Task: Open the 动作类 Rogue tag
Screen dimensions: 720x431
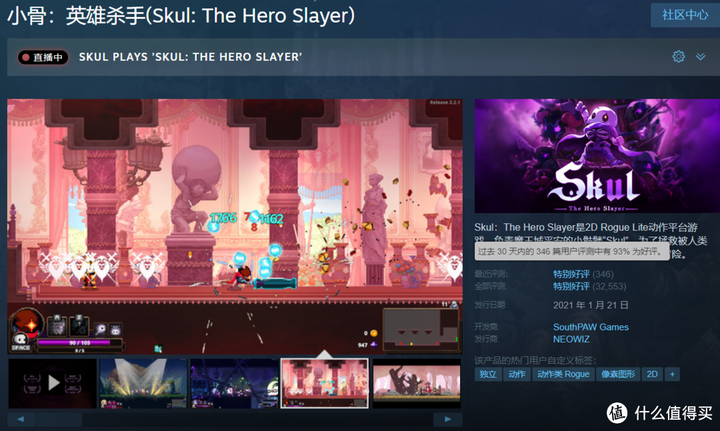Action: pos(563,374)
